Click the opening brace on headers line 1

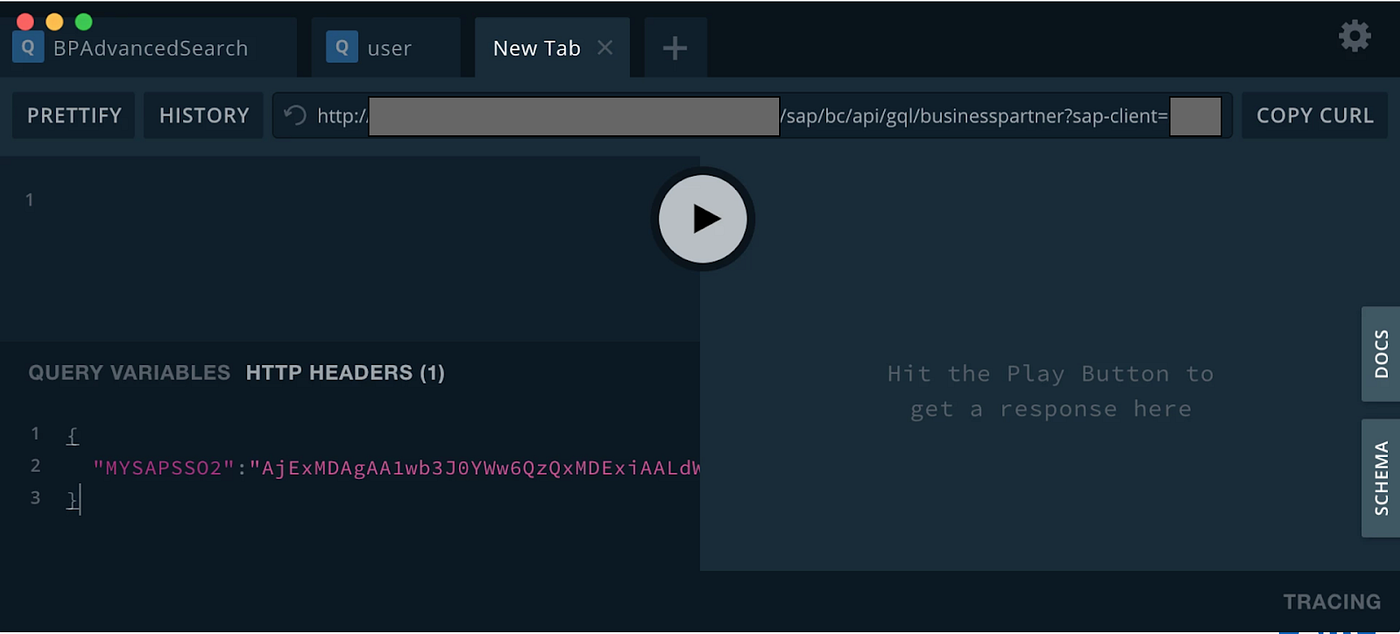click(72, 435)
